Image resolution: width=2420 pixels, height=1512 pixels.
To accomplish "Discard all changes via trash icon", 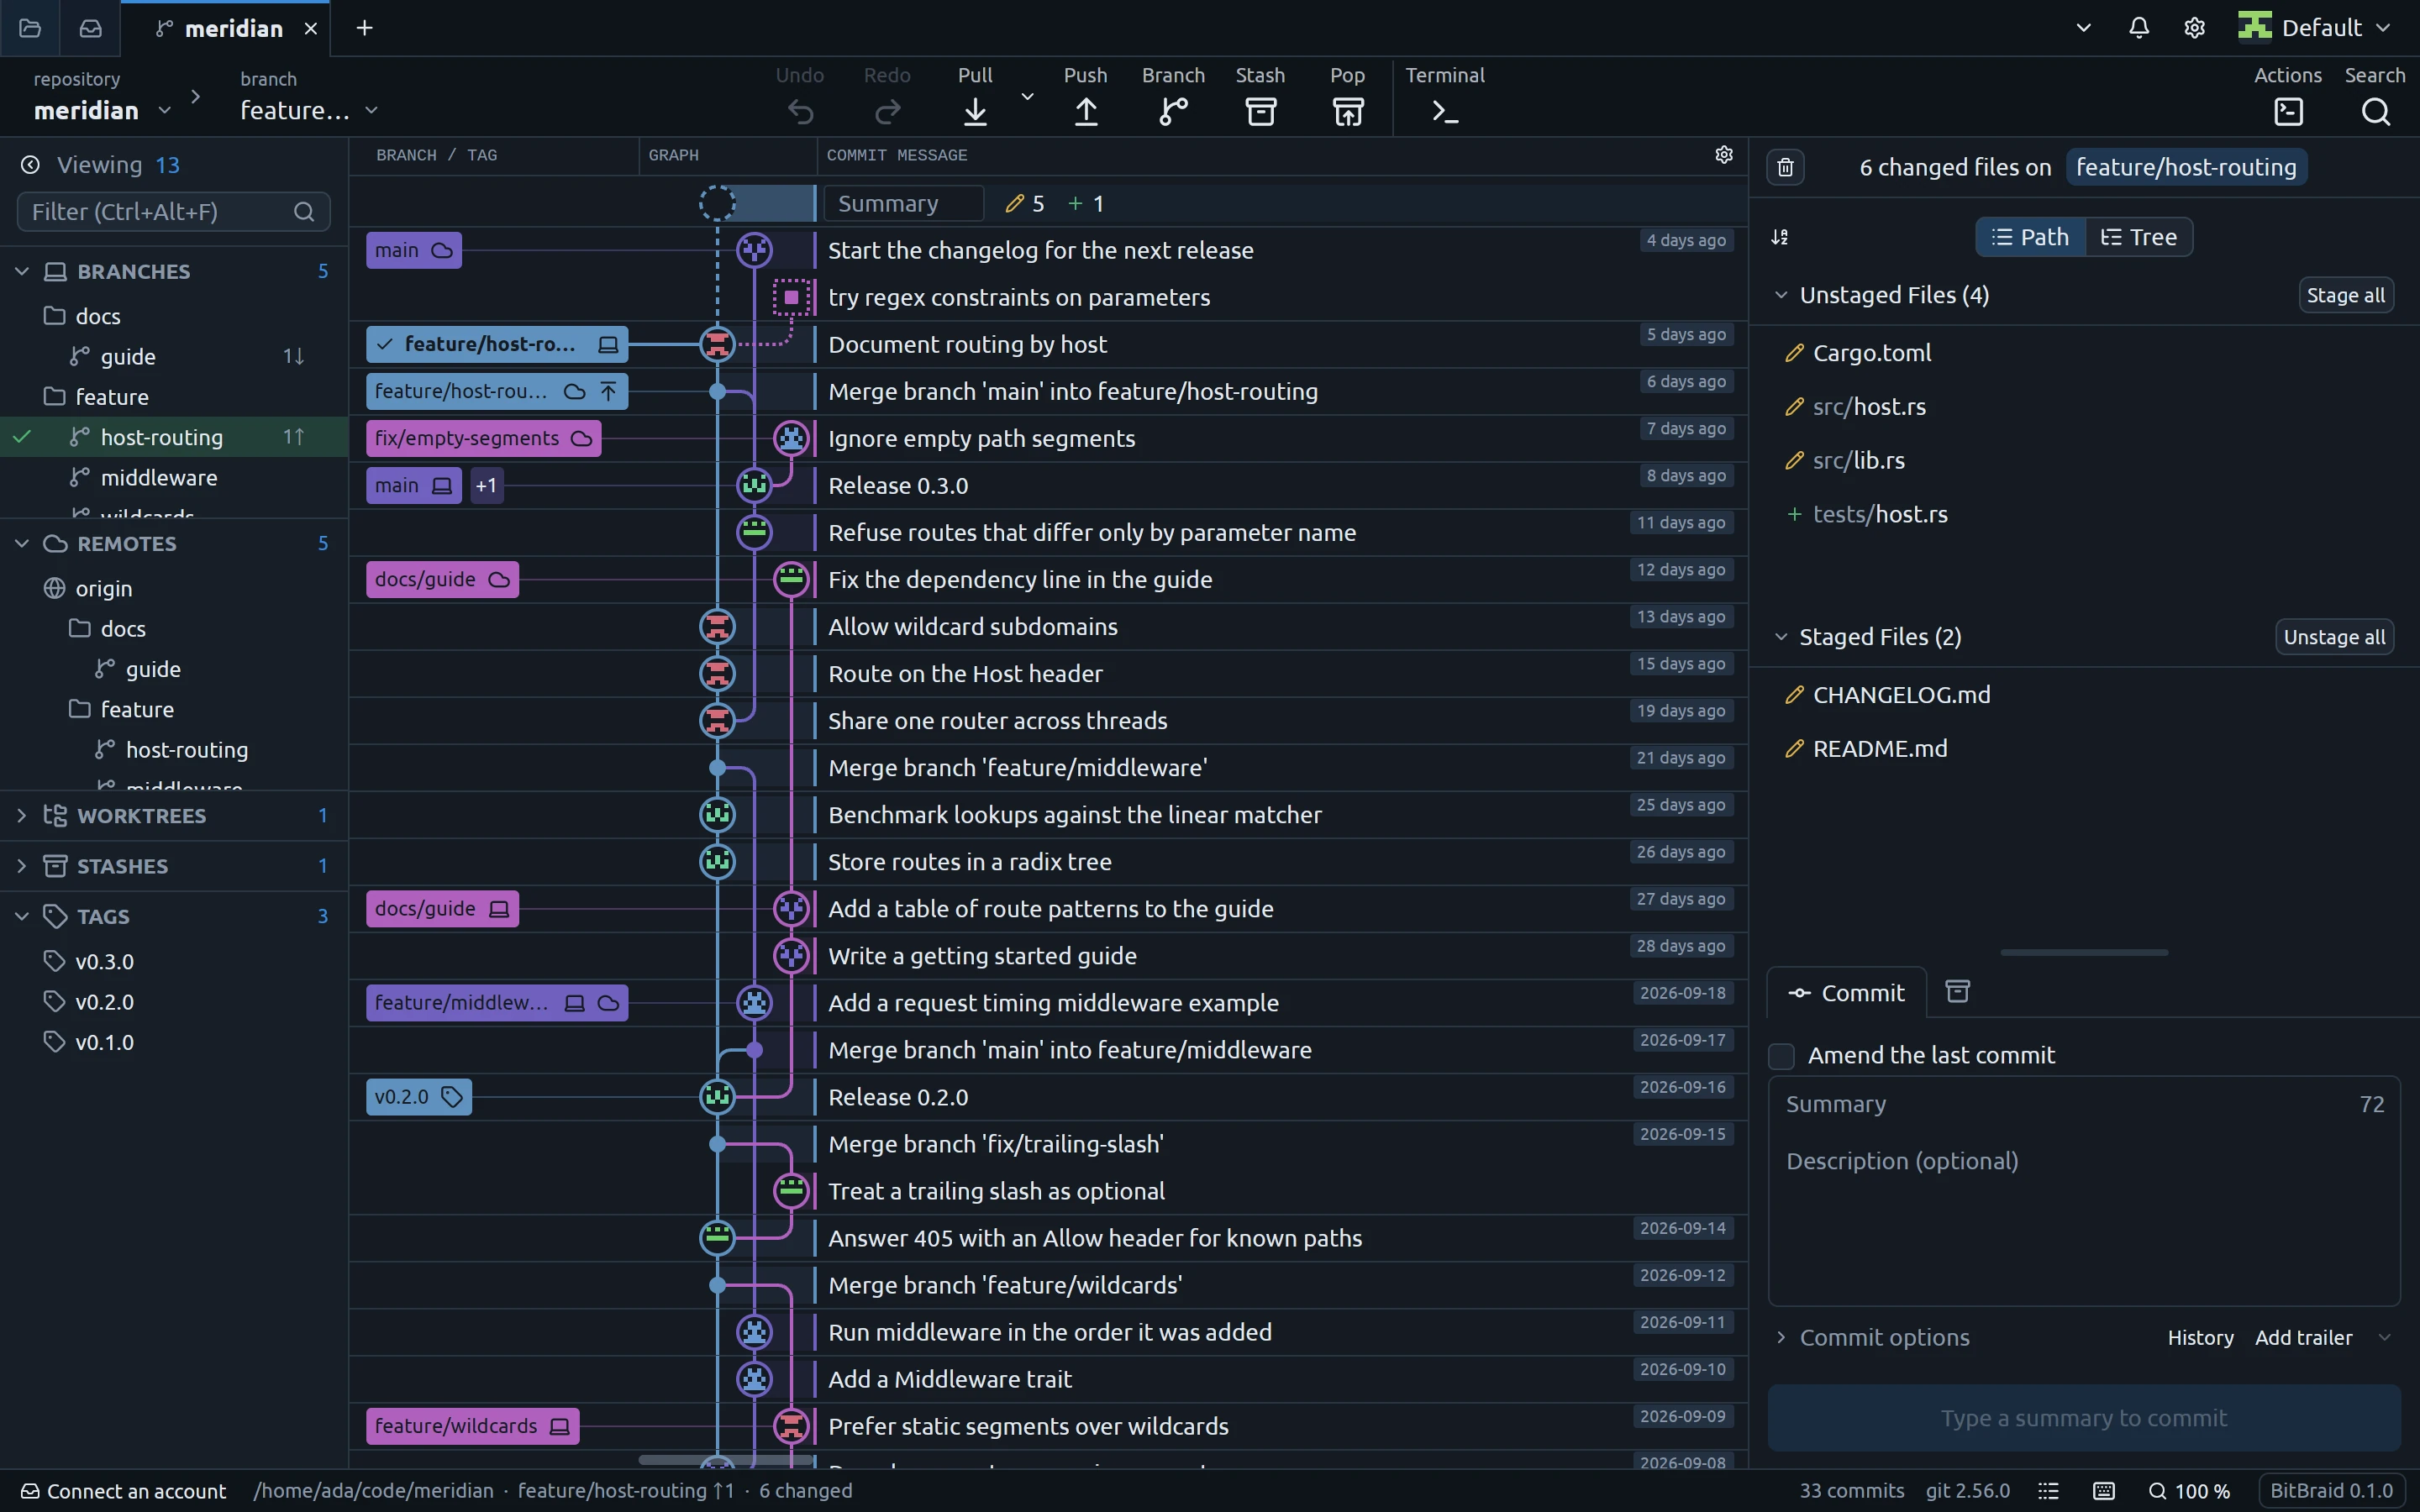I will (x=1785, y=167).
